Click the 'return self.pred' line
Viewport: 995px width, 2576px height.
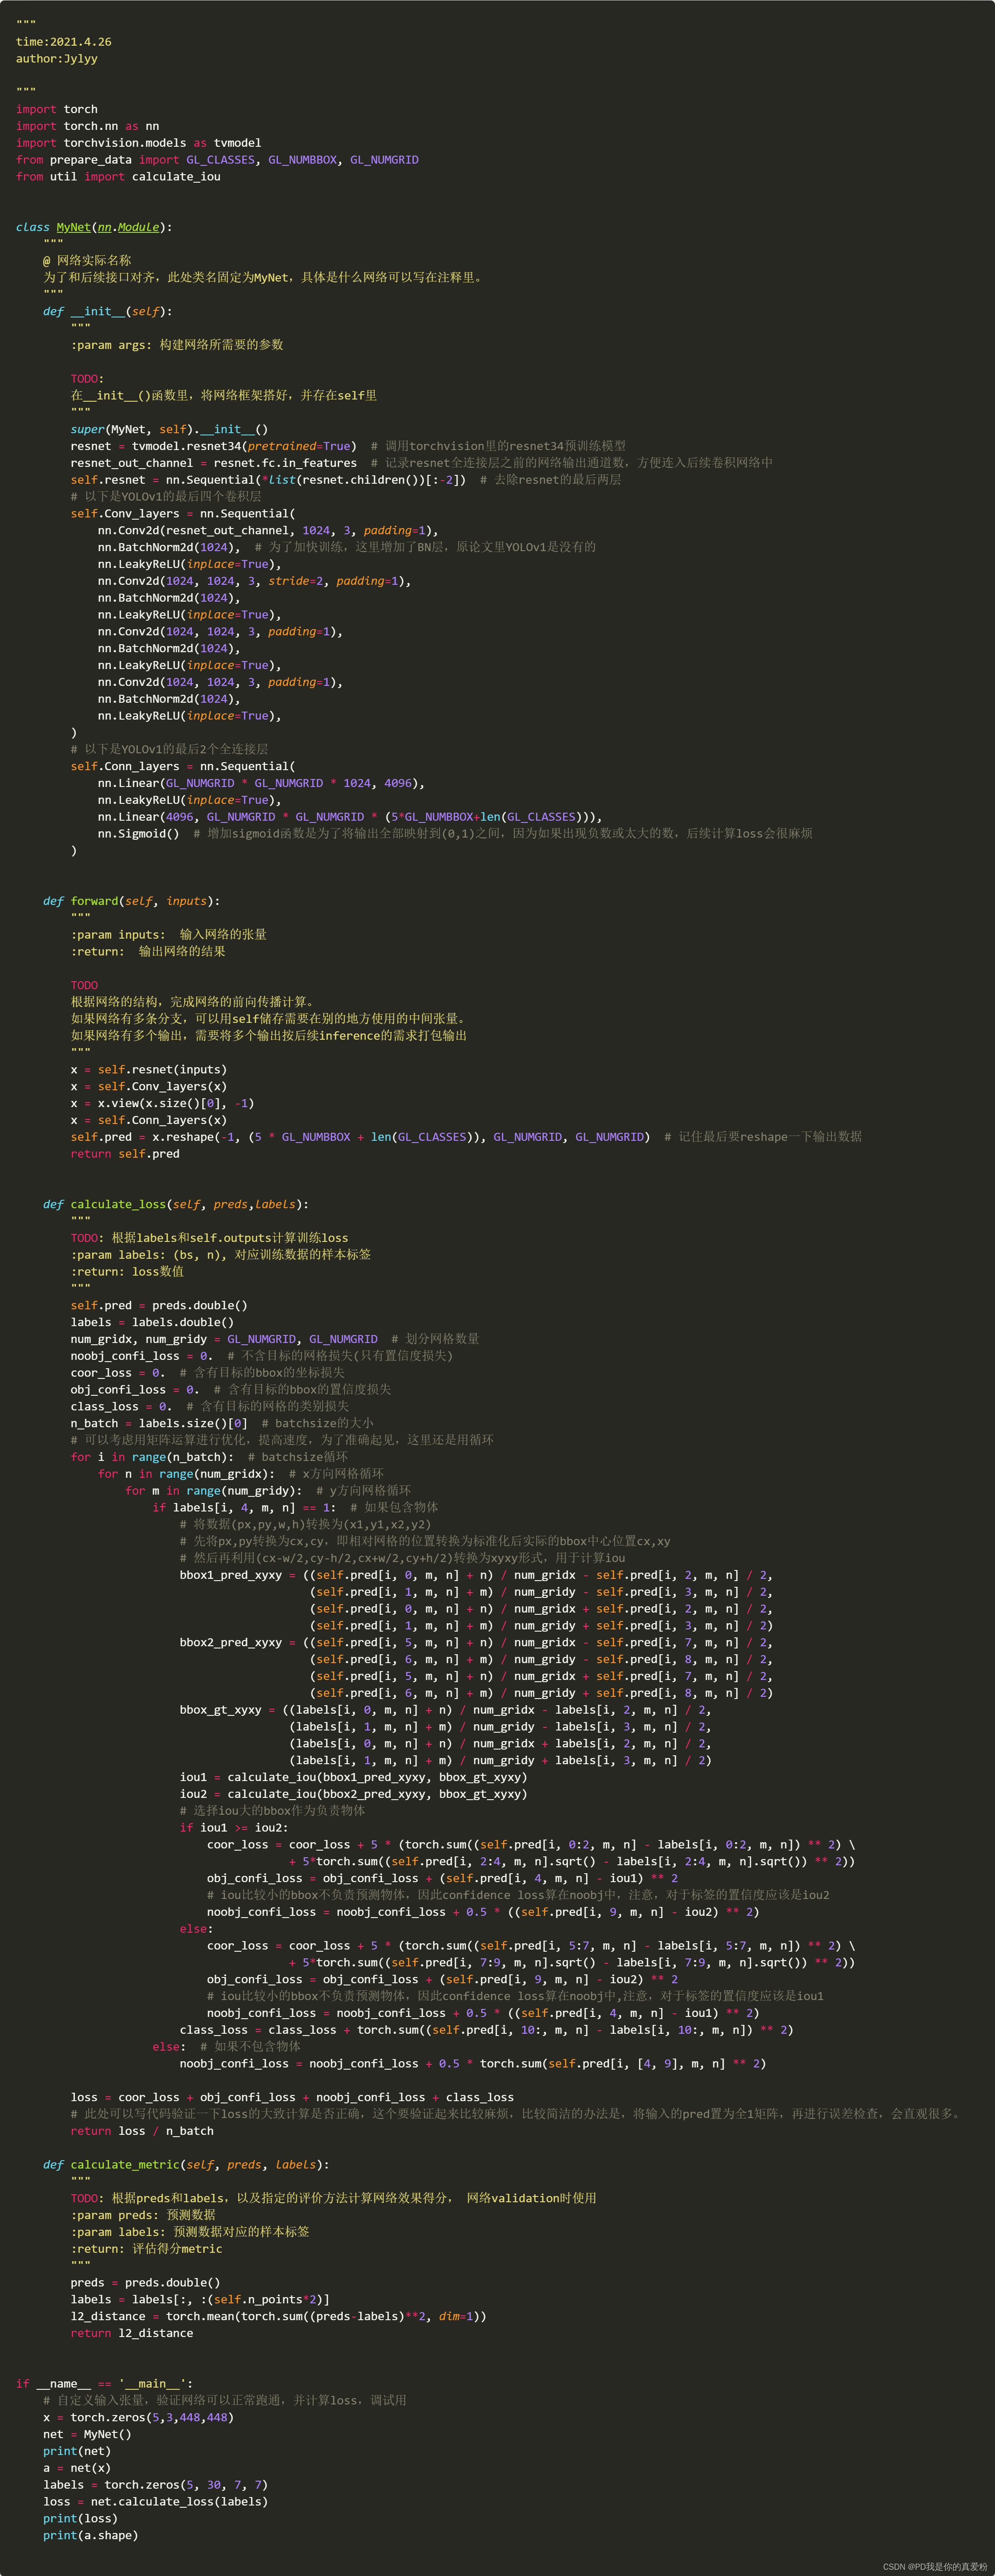pyautogui.click(x=125, y=1154)
